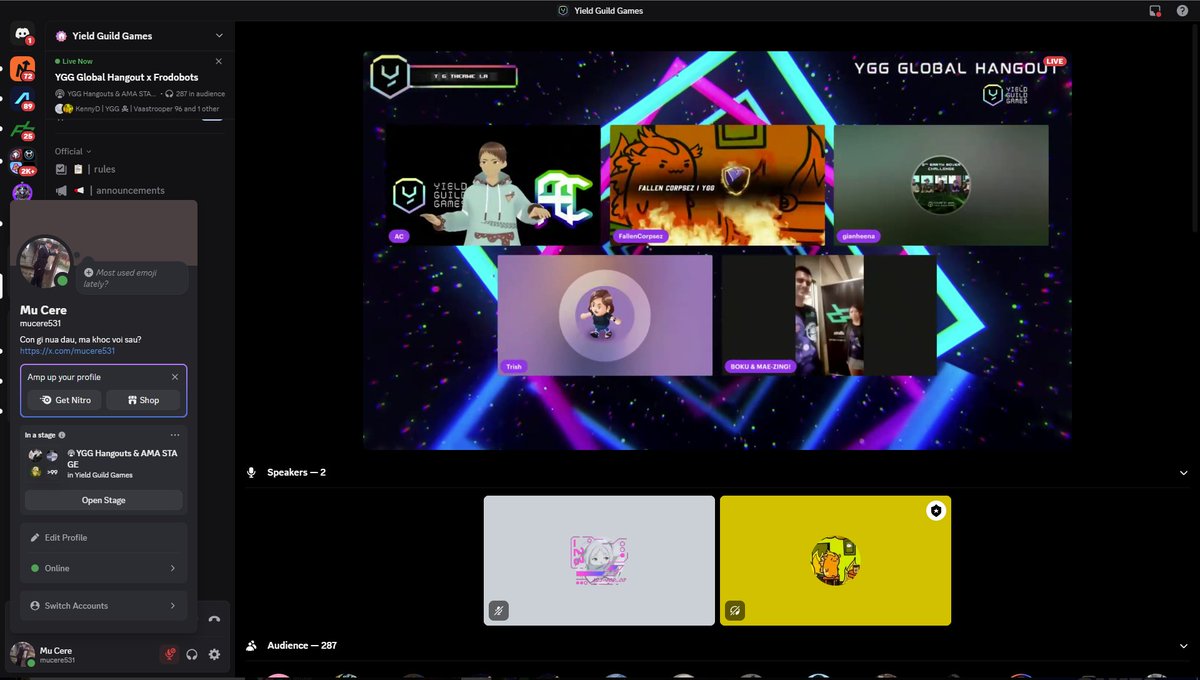Open the green server with 25 badge
This screenshot has width=1200, height=680.
[22, 129]
